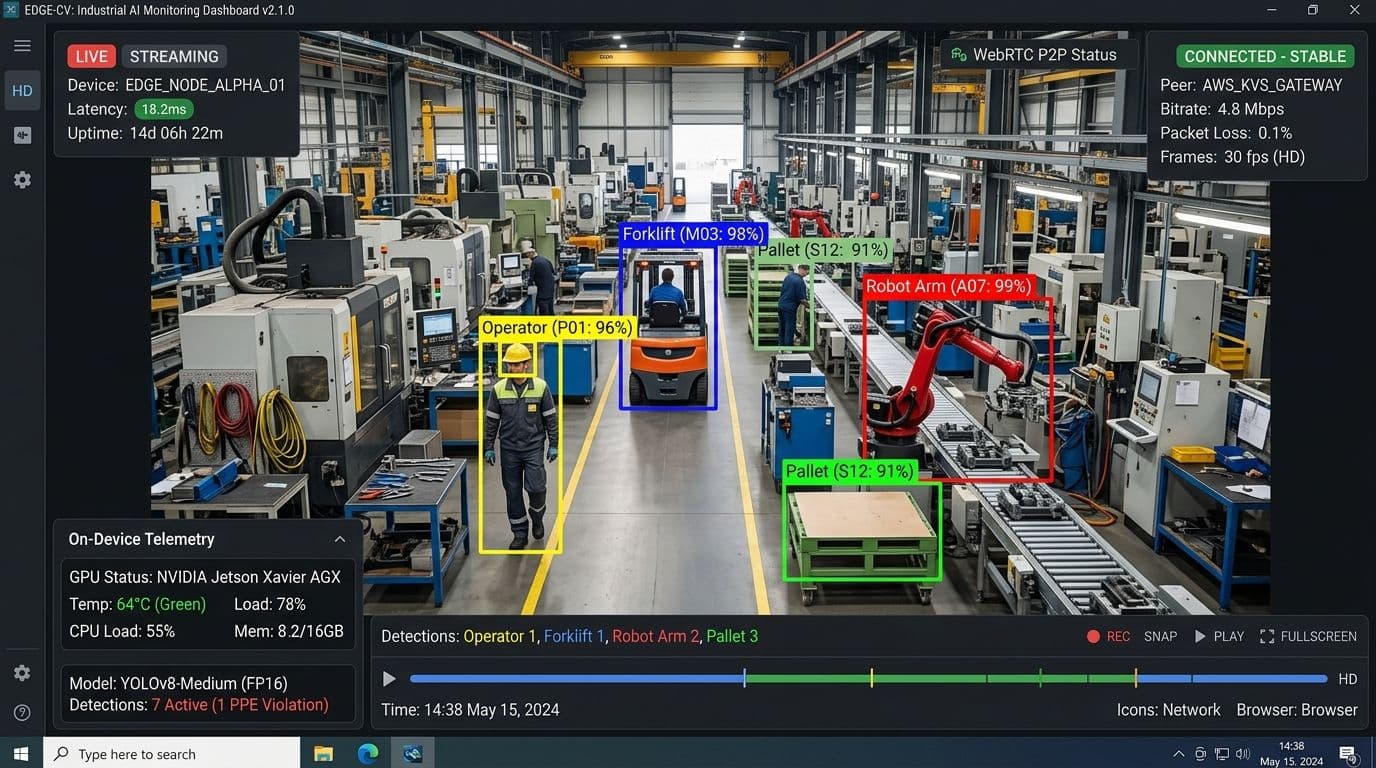Click the Peer: AWS_KVS_GATEWAY line
Viewport: 1376px width, 768px height.
(1251, 85)
